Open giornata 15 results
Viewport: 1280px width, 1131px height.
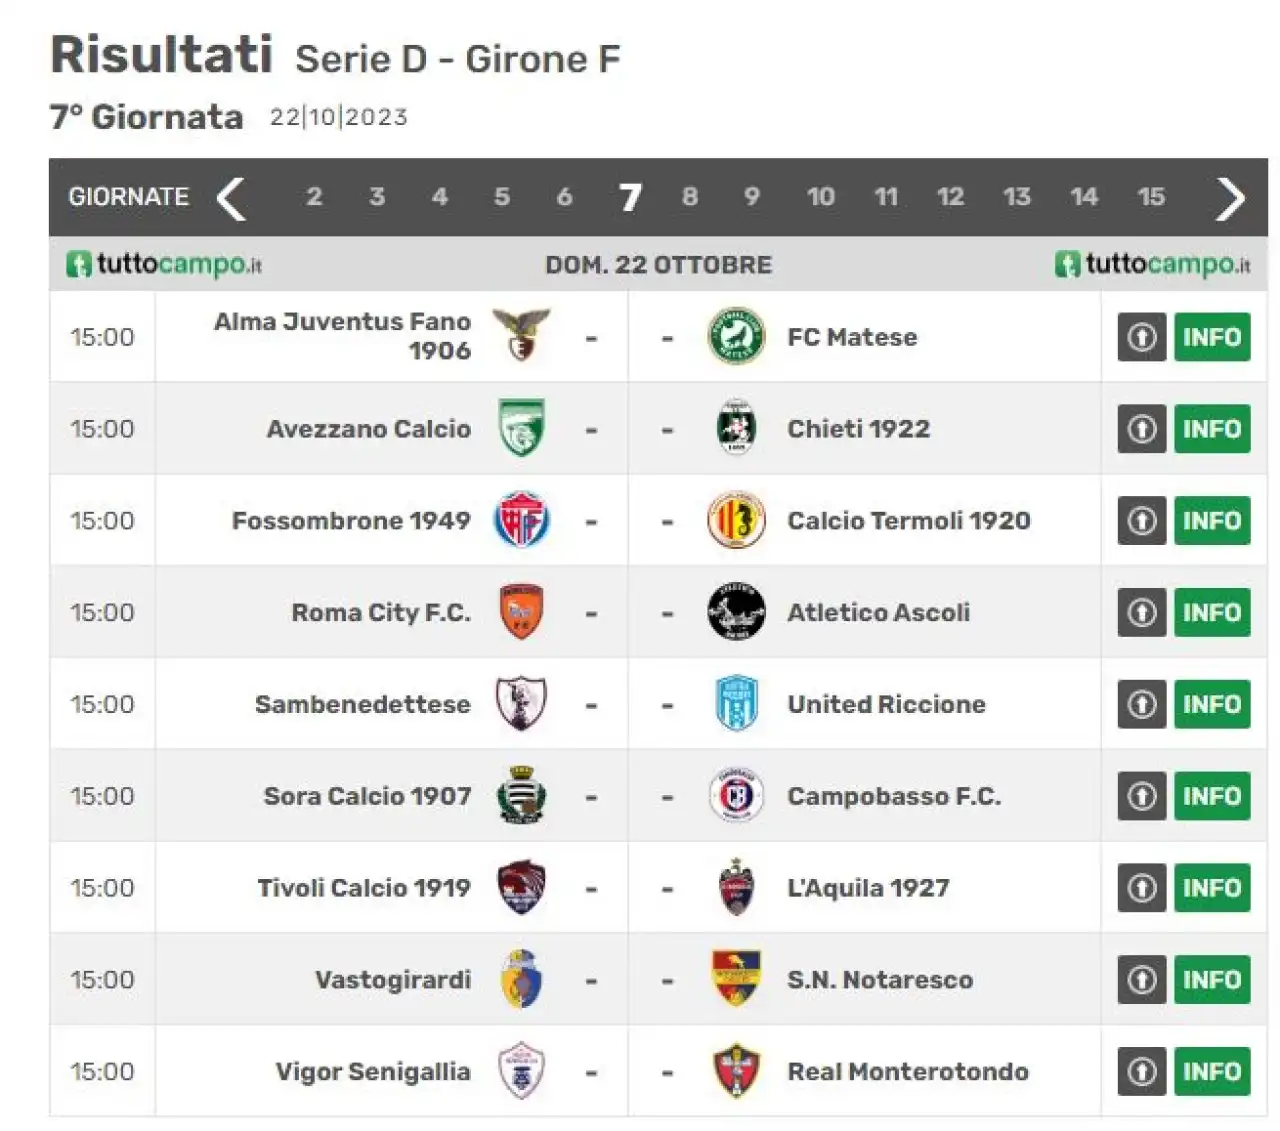(x=1151, y=197)
